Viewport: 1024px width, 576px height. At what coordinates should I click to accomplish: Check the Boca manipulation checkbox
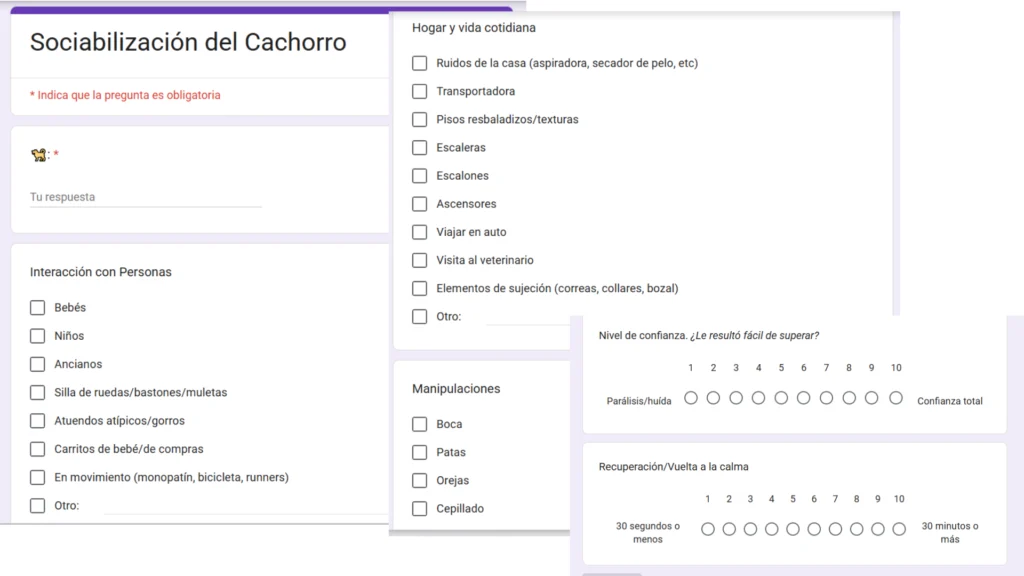[x=420, y=424]
